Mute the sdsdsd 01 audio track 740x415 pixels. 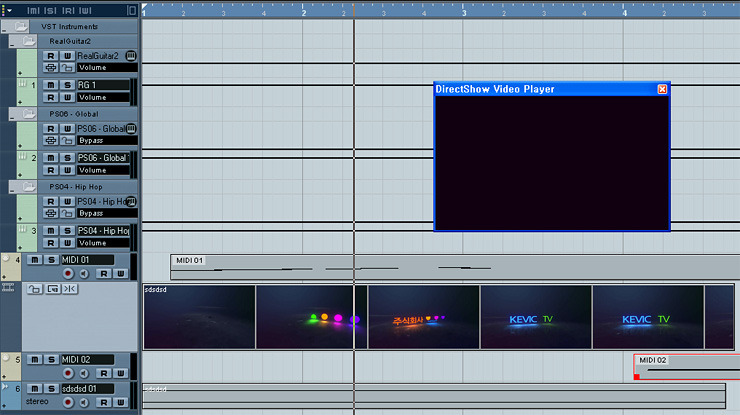[34, 389]
